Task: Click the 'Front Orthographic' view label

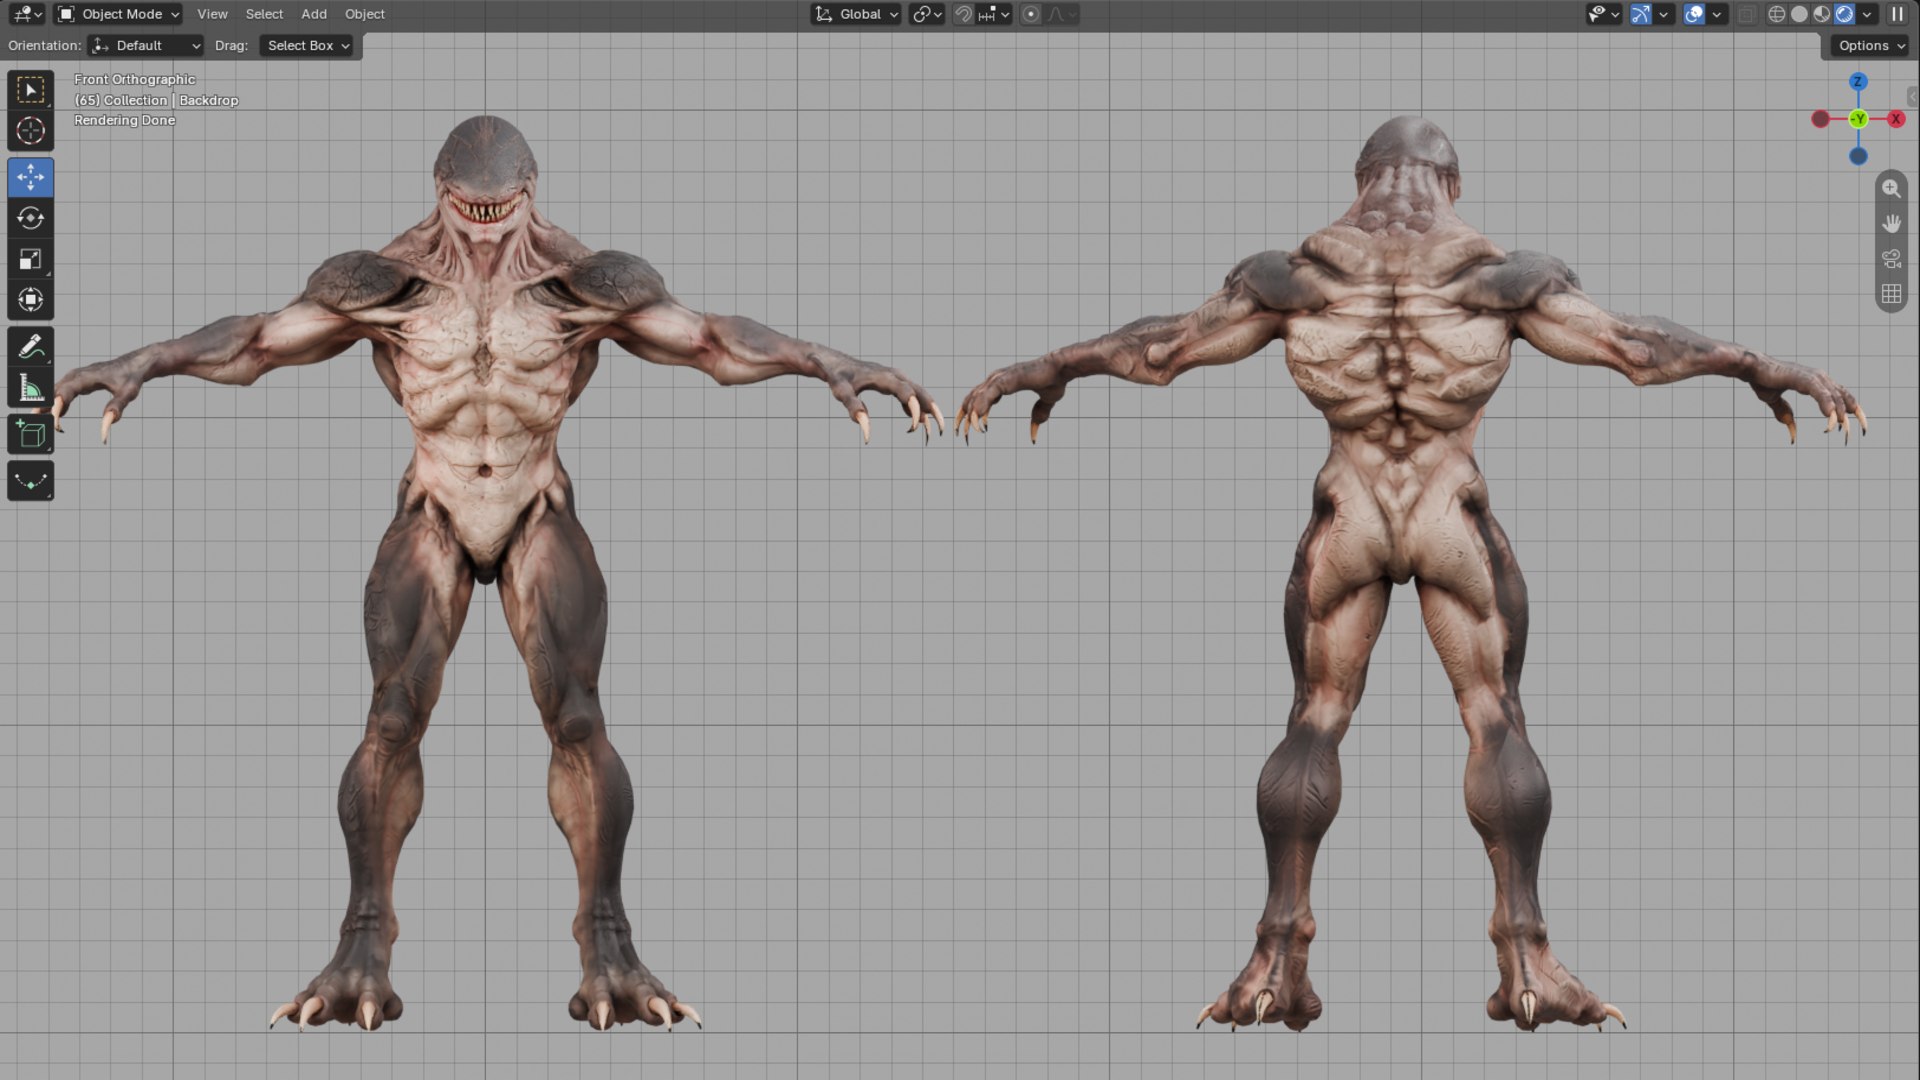Action: [x=134, y=79]
